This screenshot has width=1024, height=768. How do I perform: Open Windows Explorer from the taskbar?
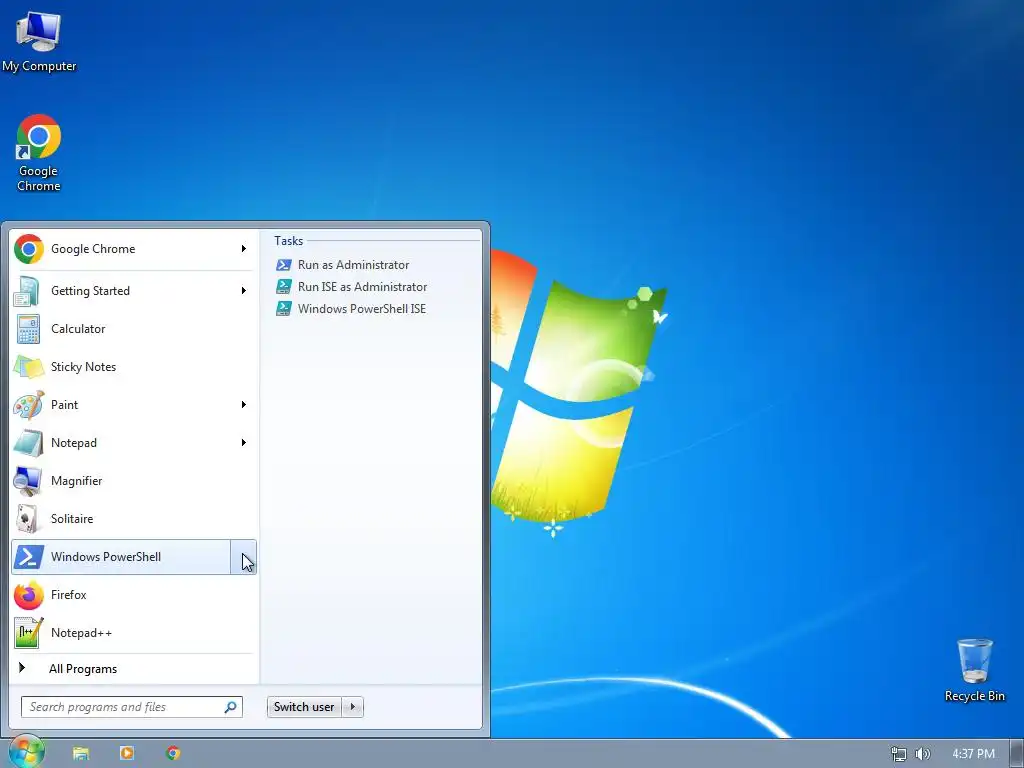click(x=81, y=753)
